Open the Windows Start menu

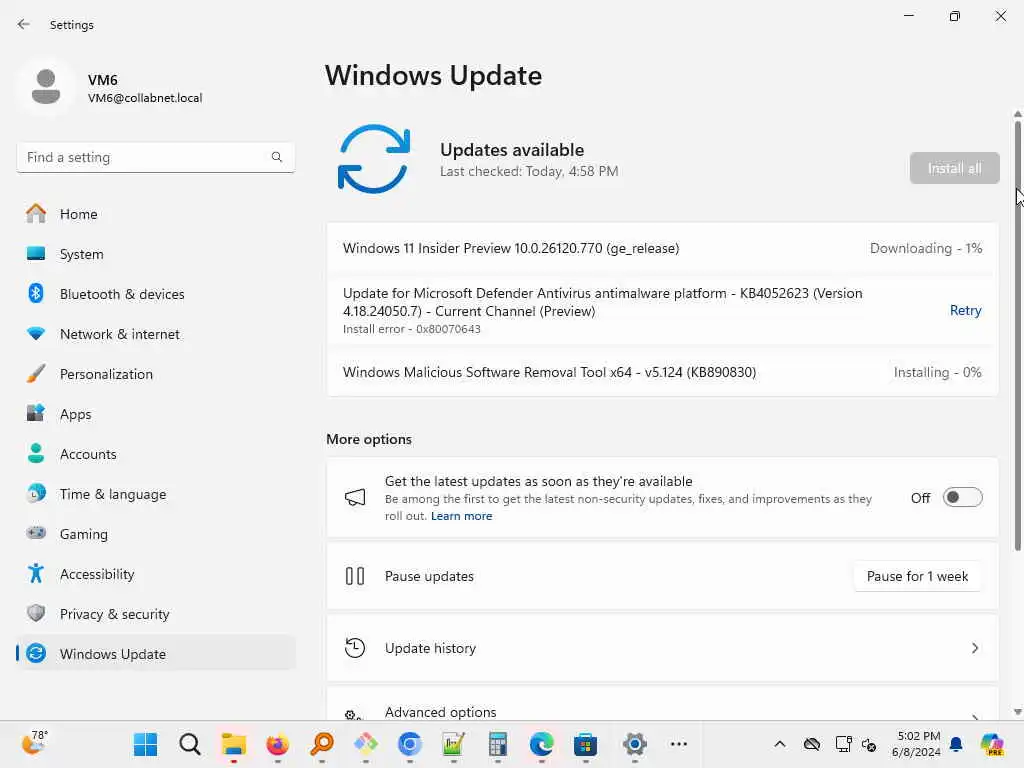pos(145,744)
